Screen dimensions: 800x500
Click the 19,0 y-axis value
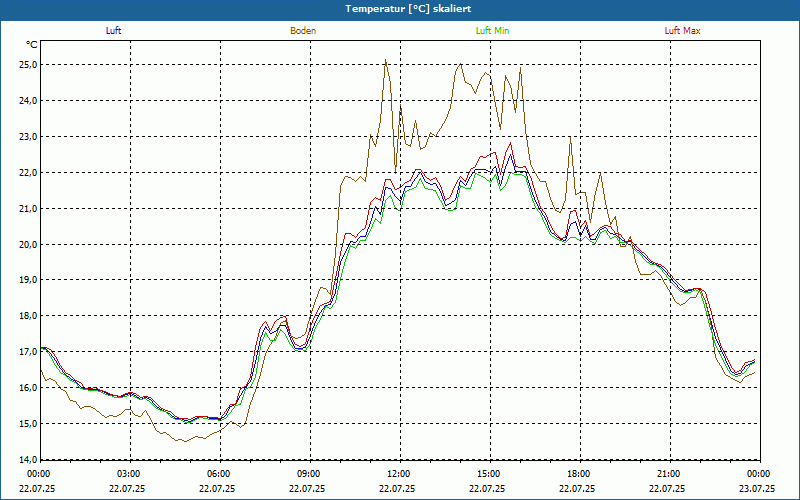(x=29, y=280)
